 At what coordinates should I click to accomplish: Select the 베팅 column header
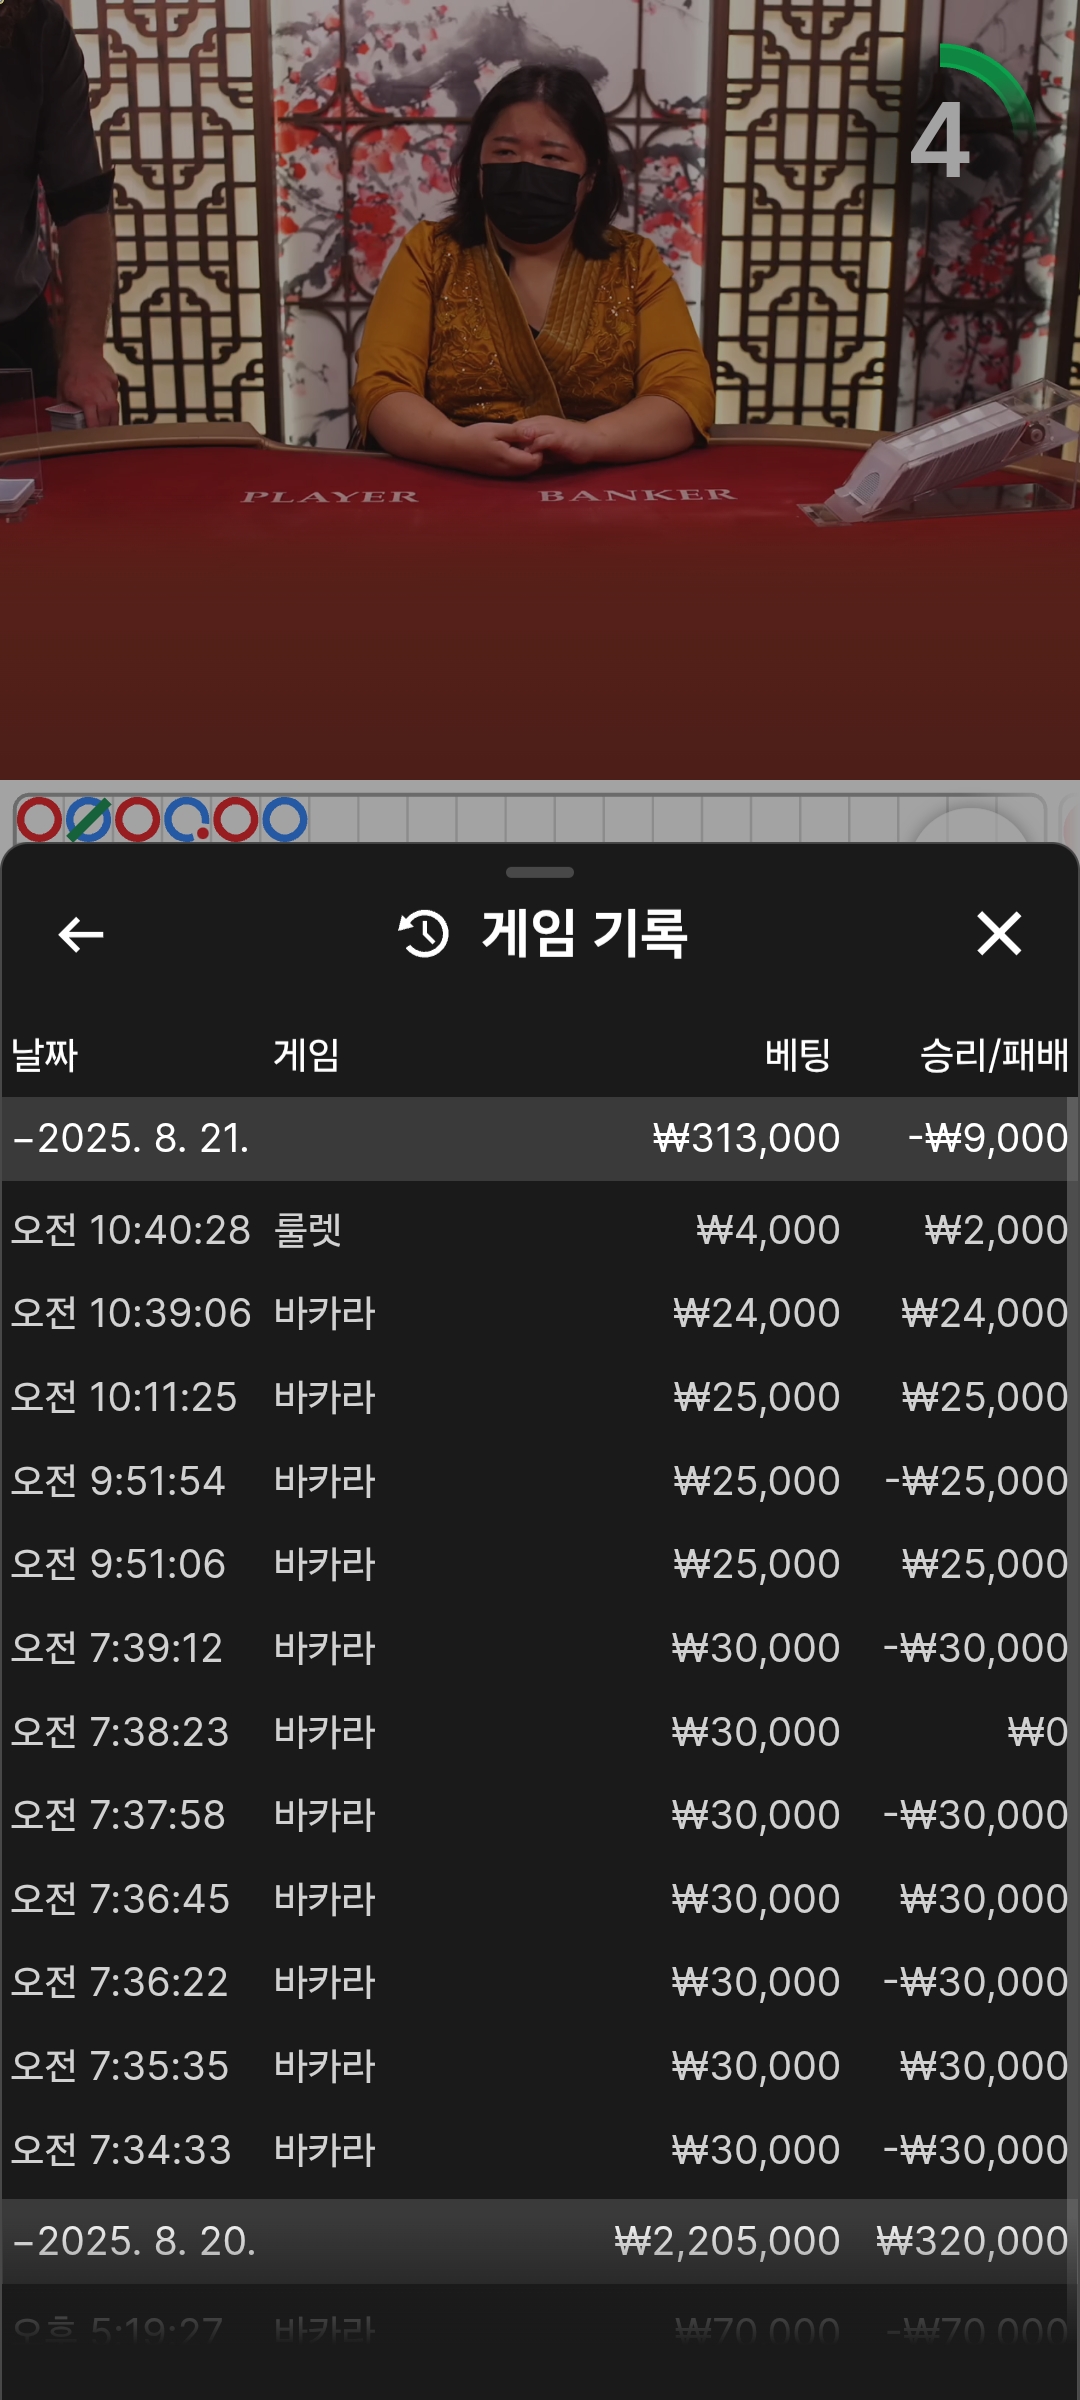click(798, 1055)
